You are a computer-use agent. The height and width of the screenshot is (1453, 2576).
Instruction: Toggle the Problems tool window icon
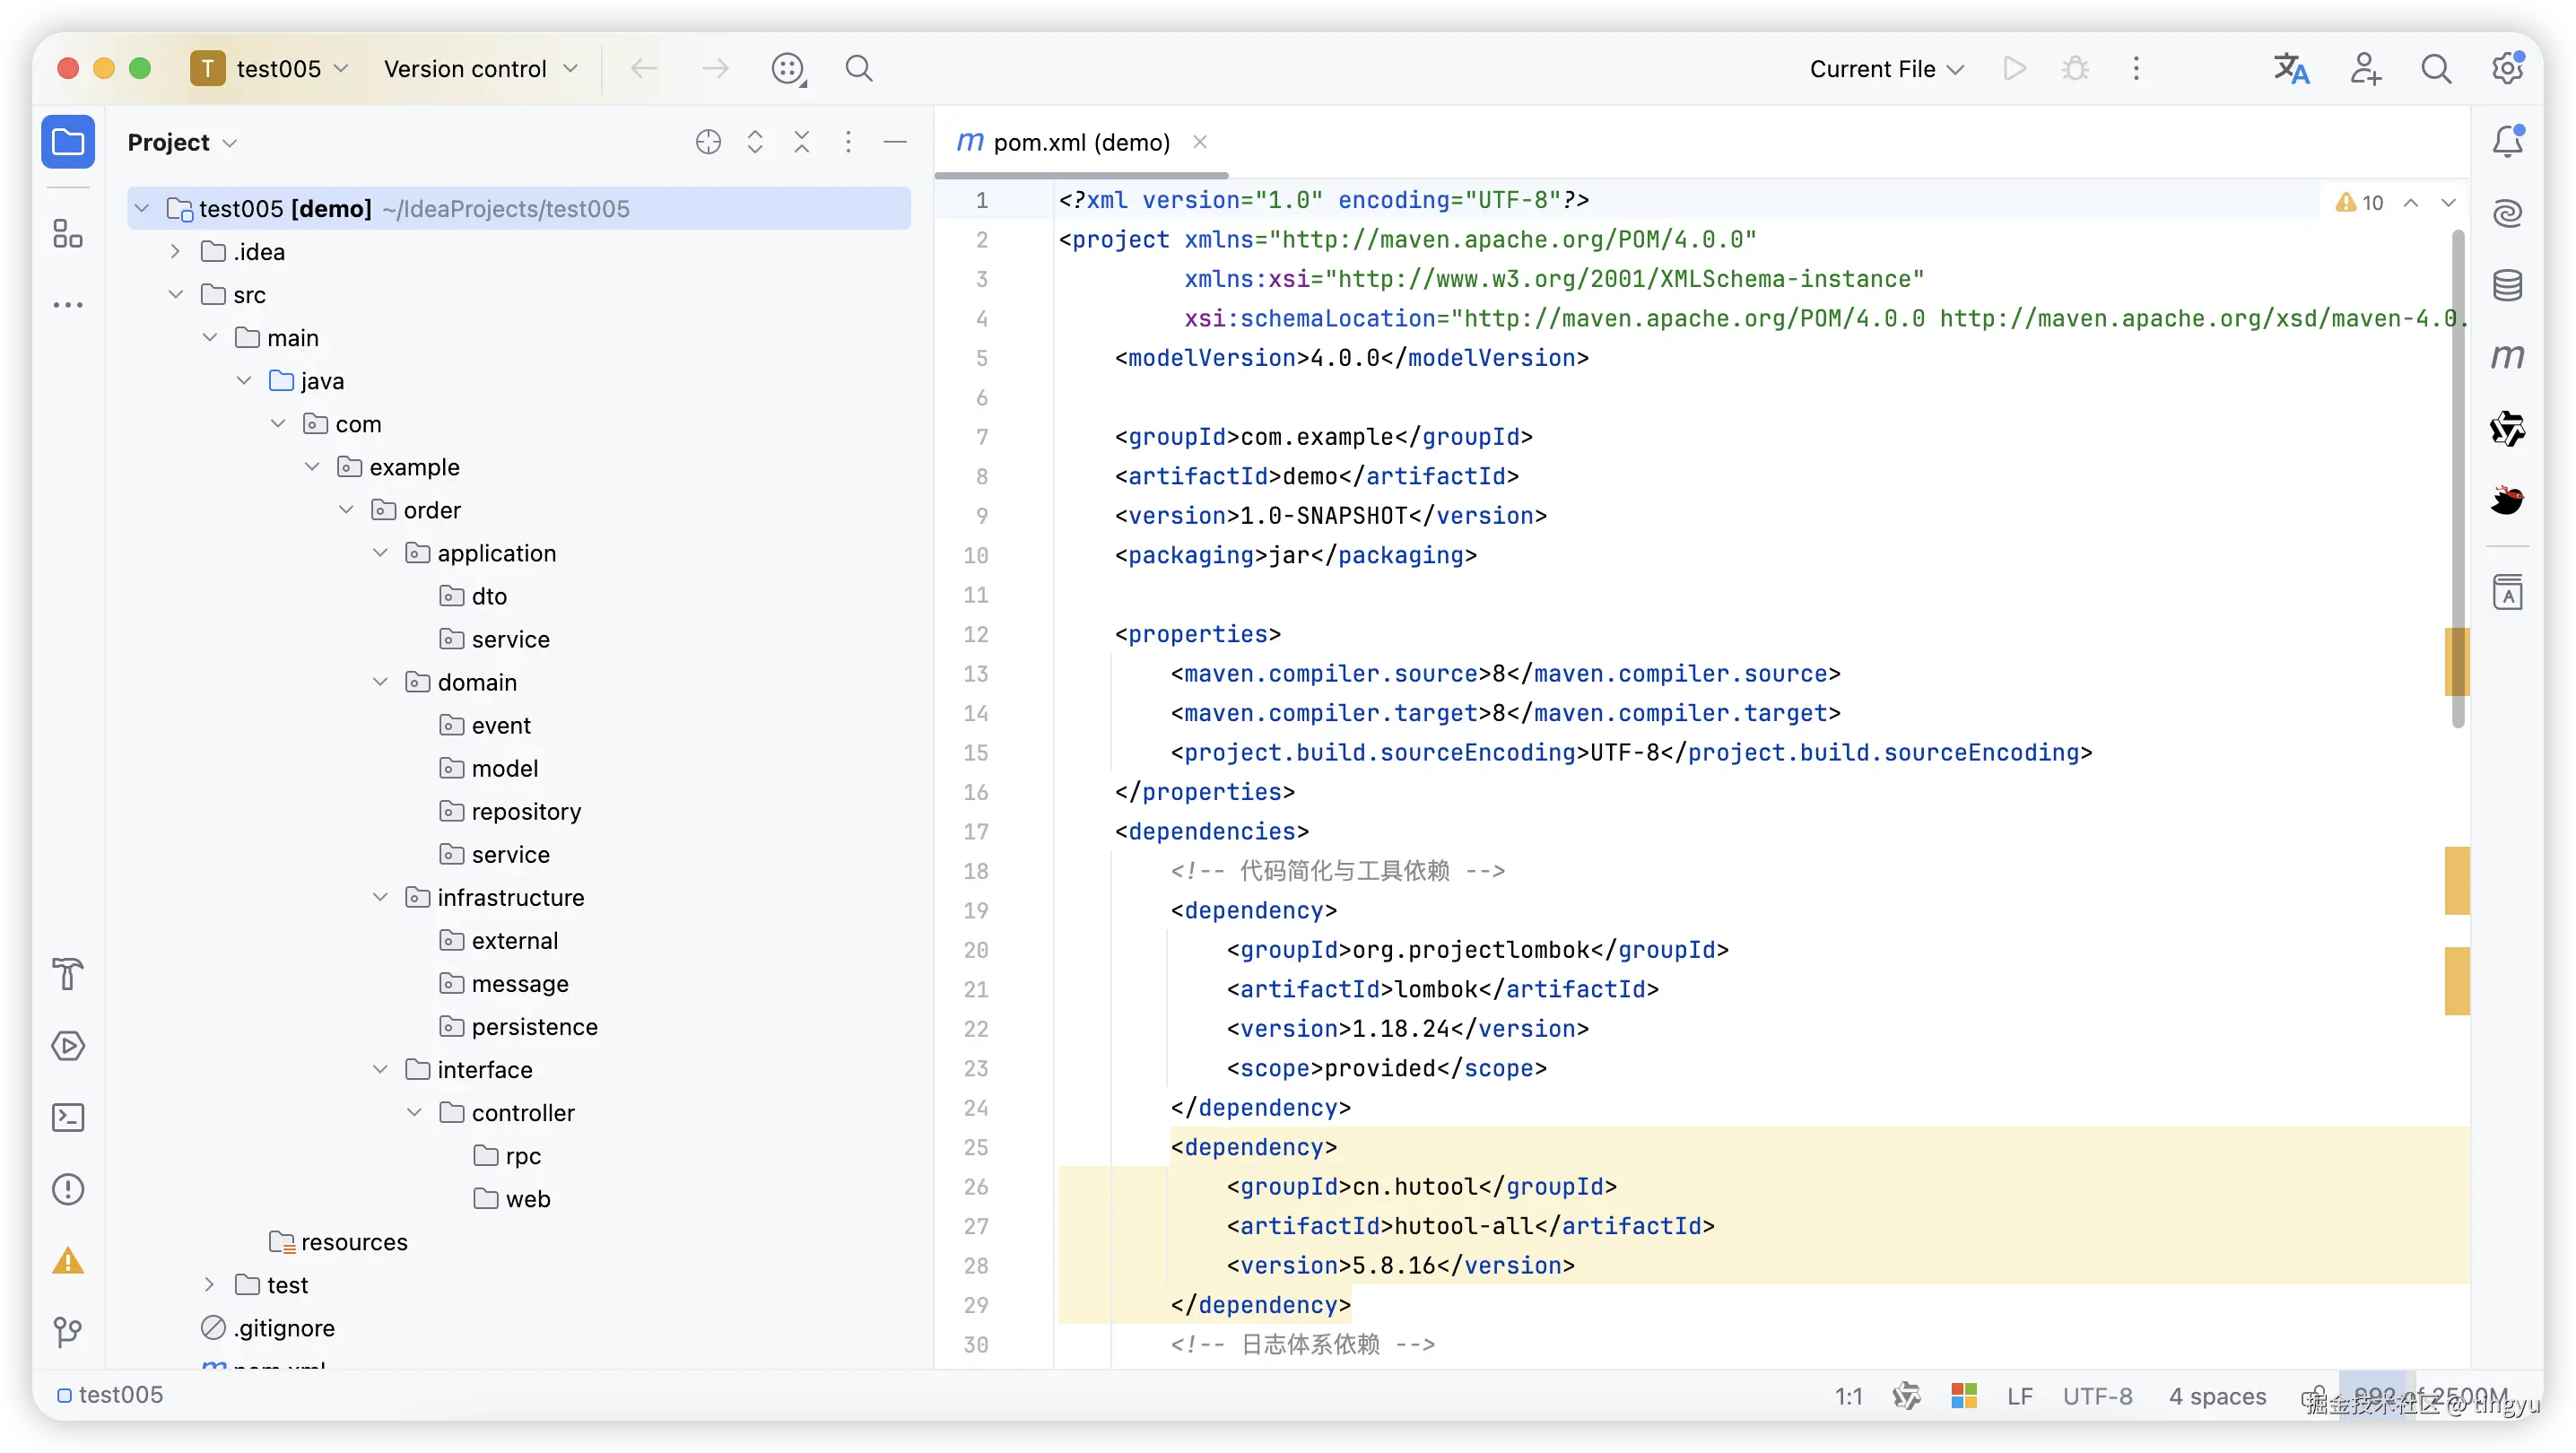point(68,1189)
